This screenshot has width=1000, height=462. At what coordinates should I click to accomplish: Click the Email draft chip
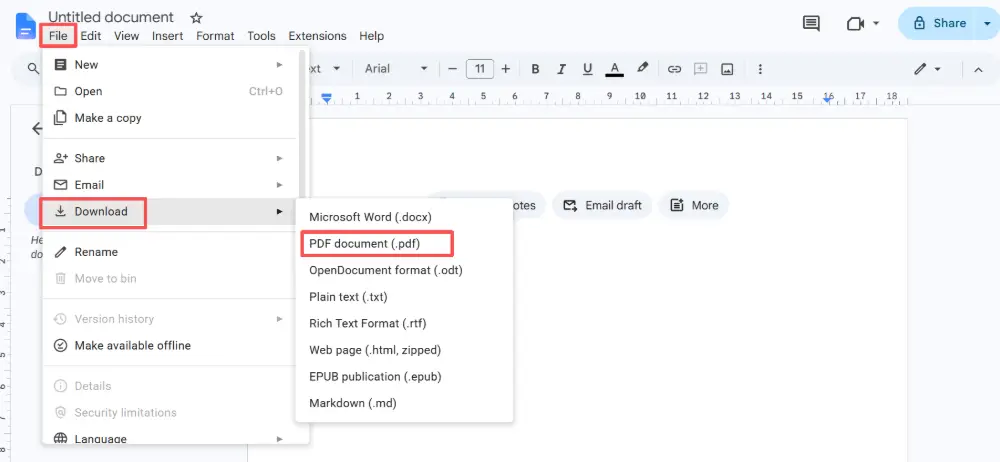pos(602,205)
